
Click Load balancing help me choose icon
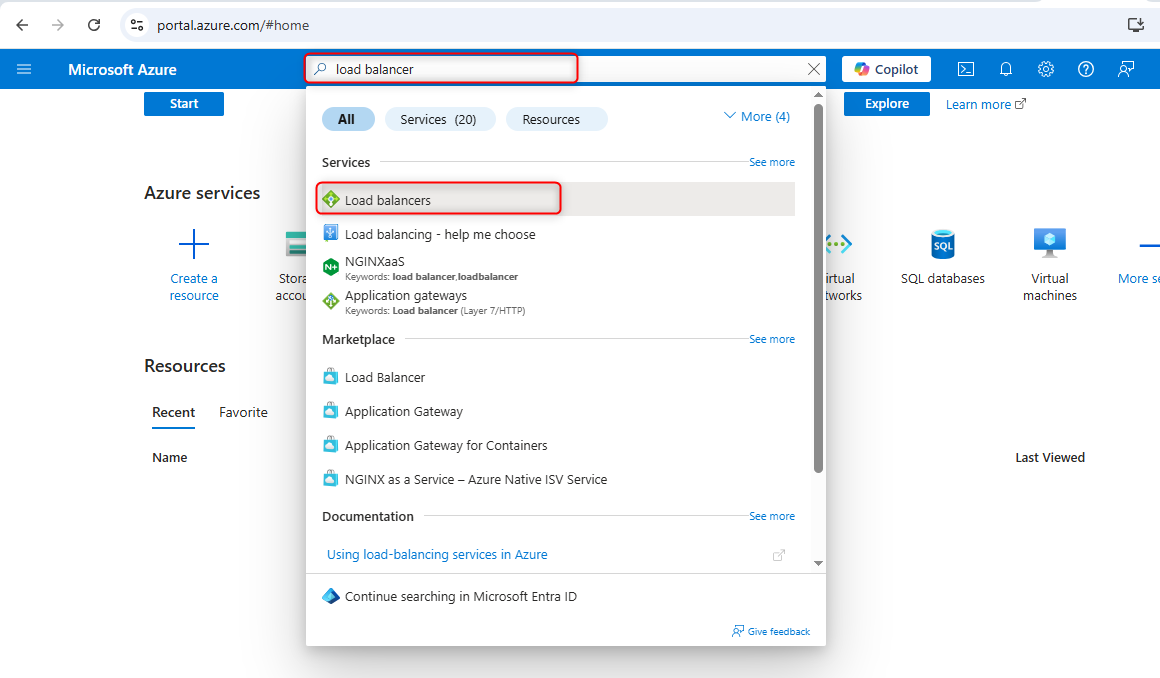pos(331,233)
